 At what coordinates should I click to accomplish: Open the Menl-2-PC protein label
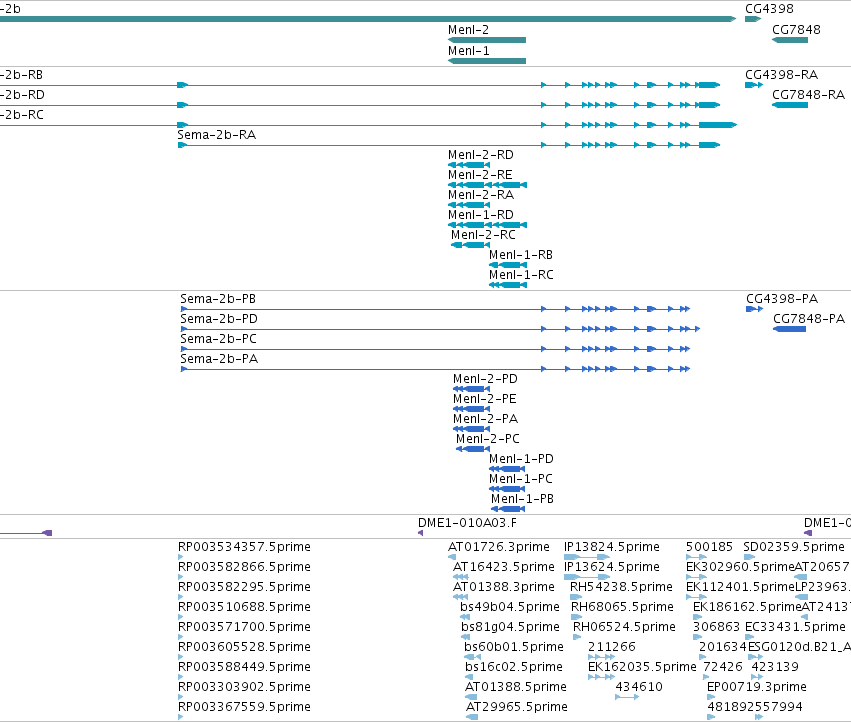coord(487,439)
